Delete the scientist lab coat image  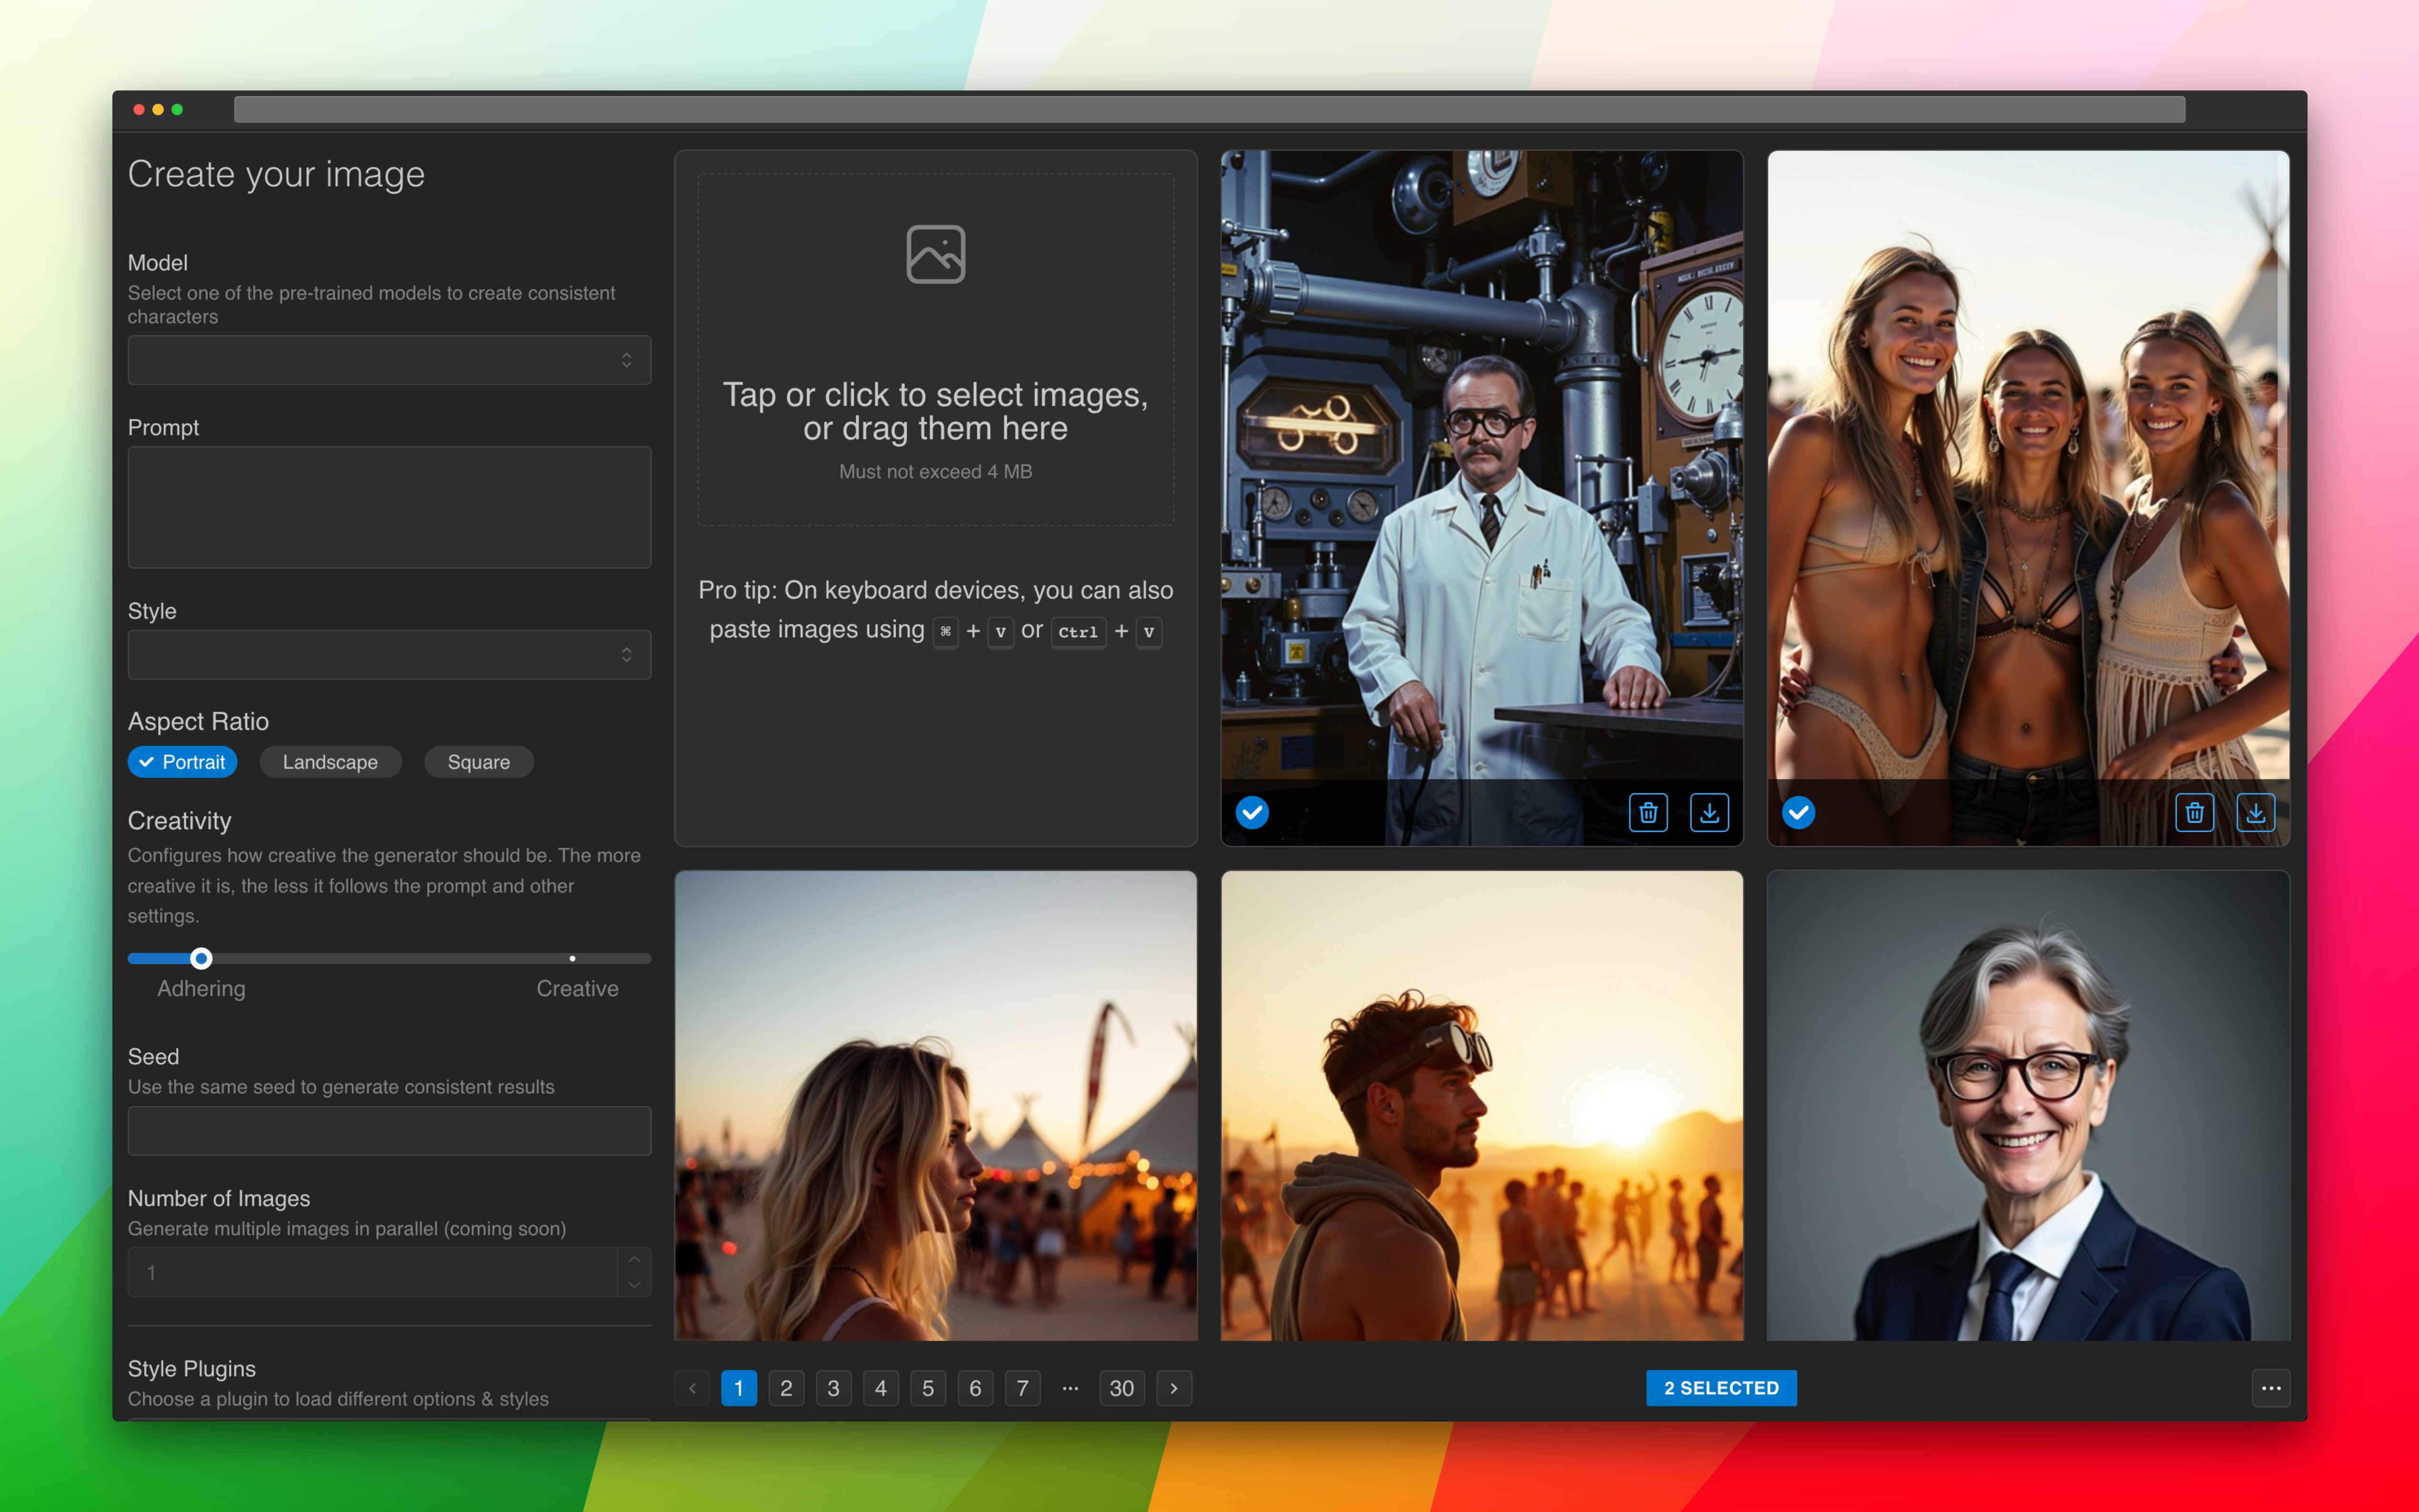1648,813
